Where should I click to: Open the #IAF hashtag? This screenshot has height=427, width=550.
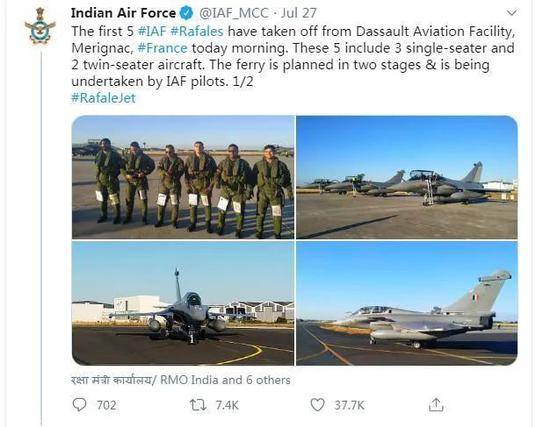[x=152, y=31]
